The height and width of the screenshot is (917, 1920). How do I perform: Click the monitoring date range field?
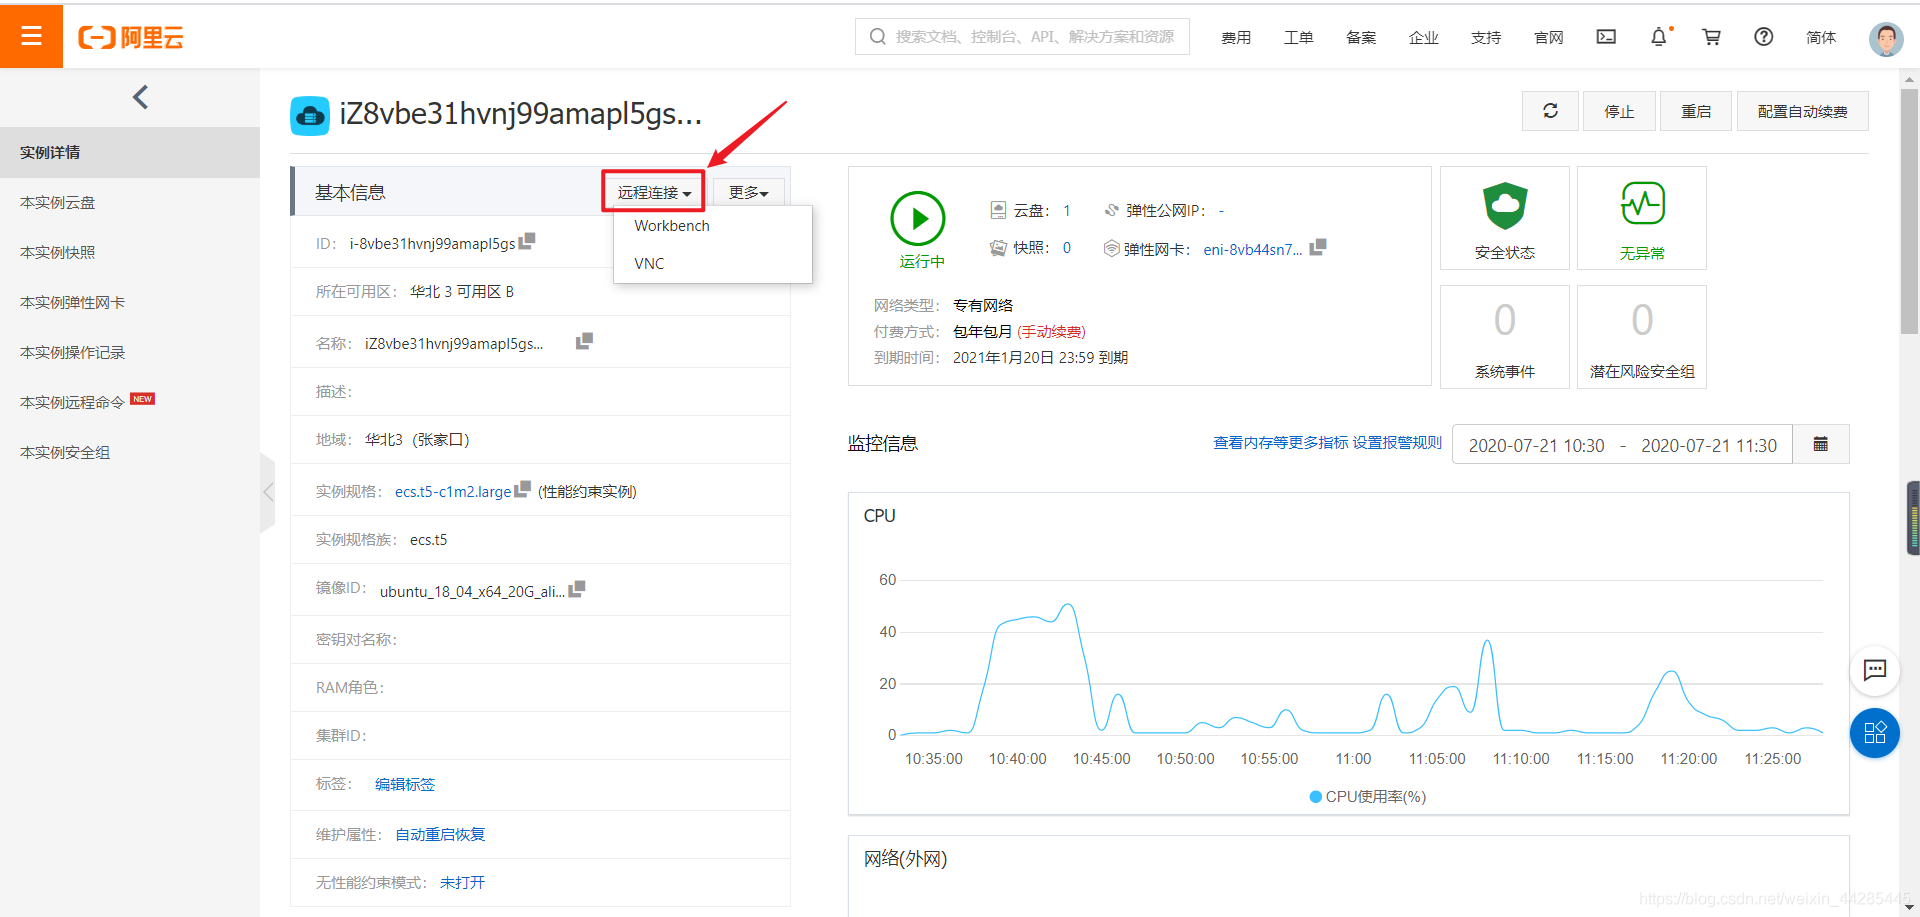[x=1622, y=444]
